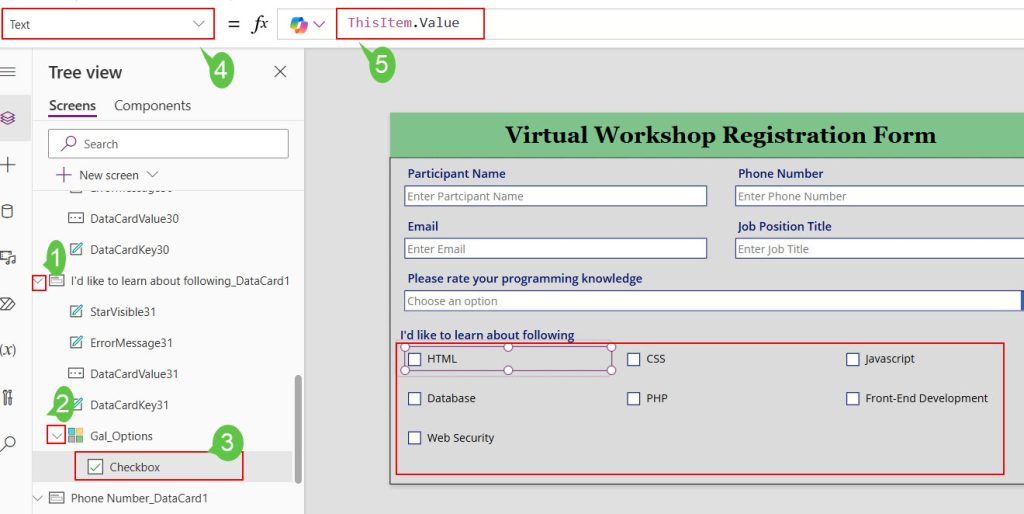Click the Please rate your programming knowledge label
The height and width of the screenshot is (514, 1024).
pyautogui.click(x=524, y=278)
